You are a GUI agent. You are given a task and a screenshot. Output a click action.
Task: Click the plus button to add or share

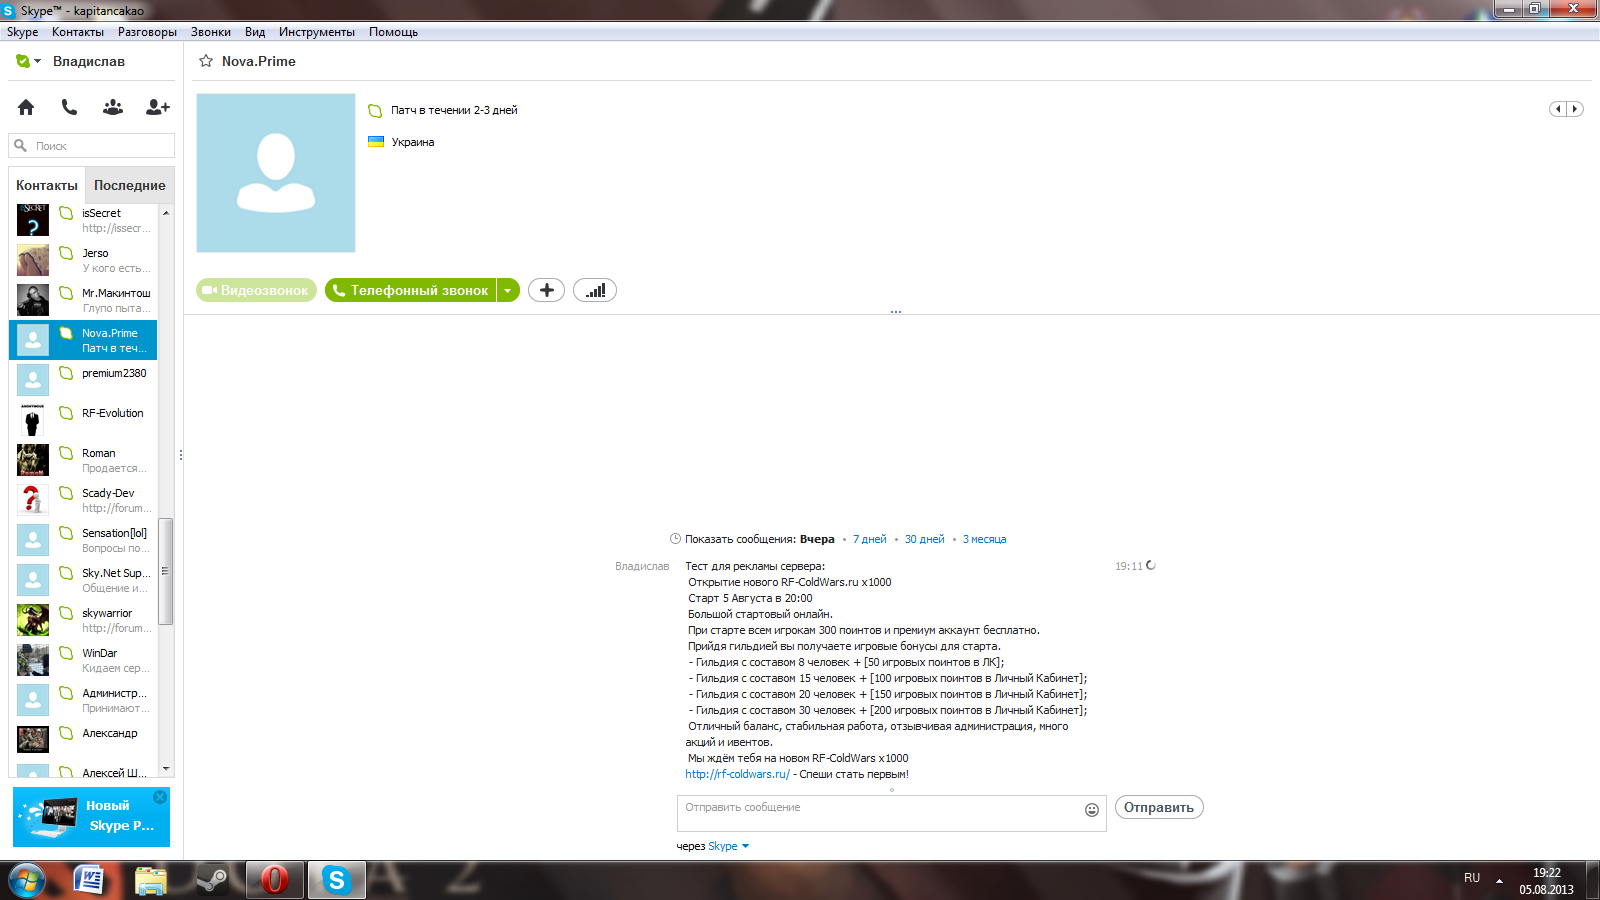click(546, 290)
